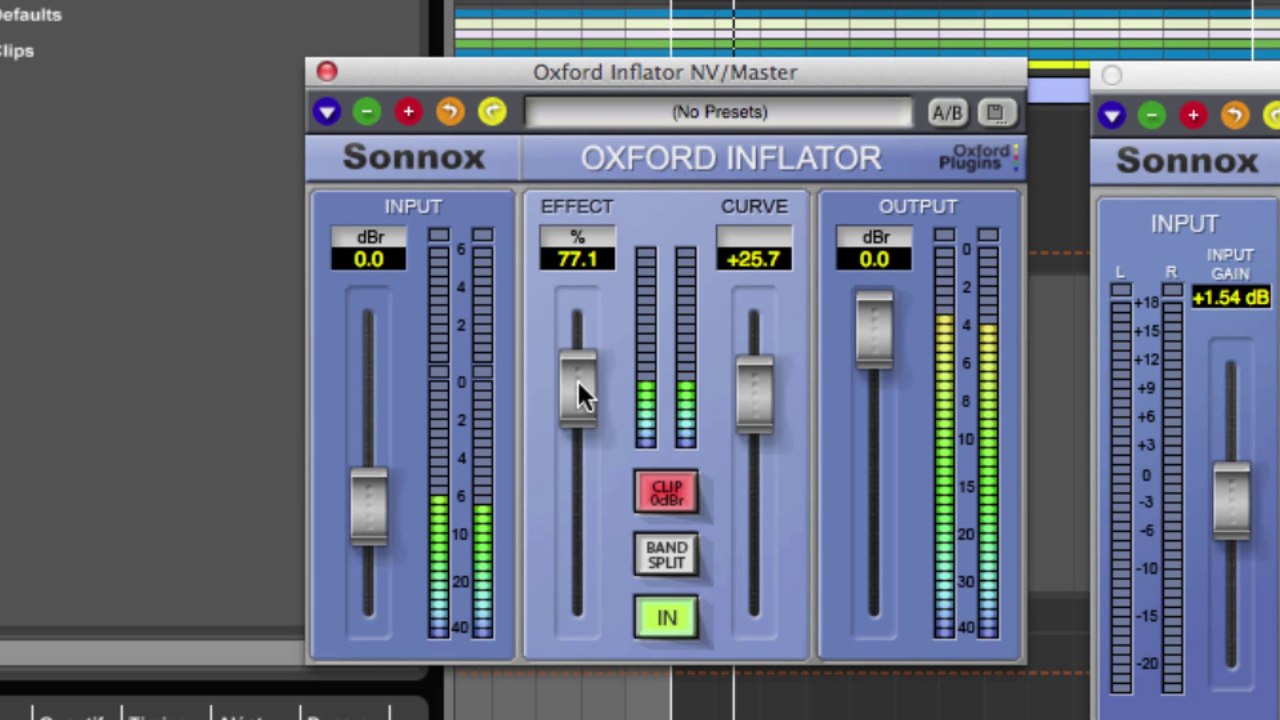The image size is (1280, 720).
Task: Click the Inflator window title bar text
Action: (x=665, y=72)
